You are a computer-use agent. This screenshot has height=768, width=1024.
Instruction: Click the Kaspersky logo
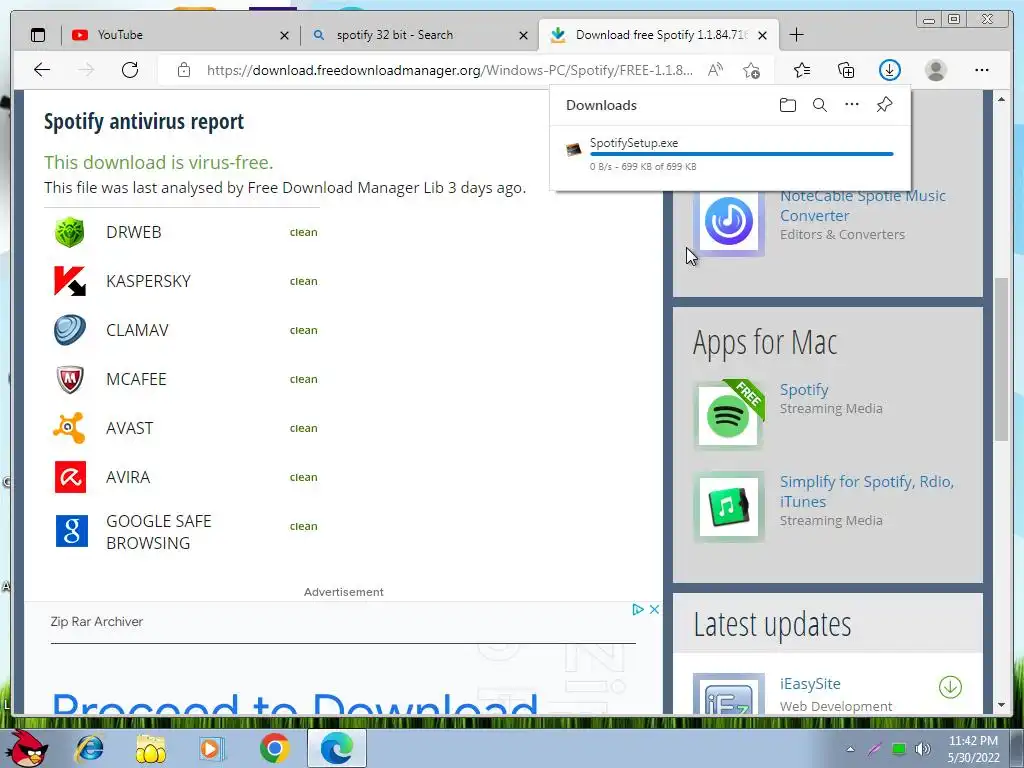[x=69, y=281]
